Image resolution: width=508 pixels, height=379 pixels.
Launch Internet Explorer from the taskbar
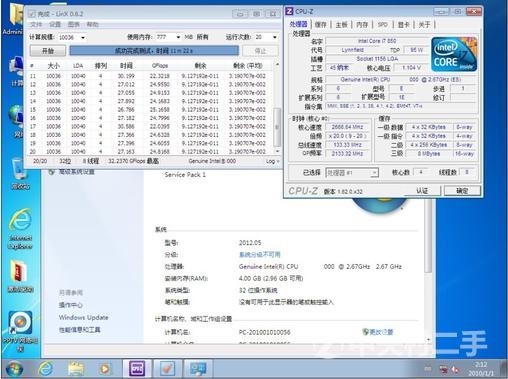46,369
